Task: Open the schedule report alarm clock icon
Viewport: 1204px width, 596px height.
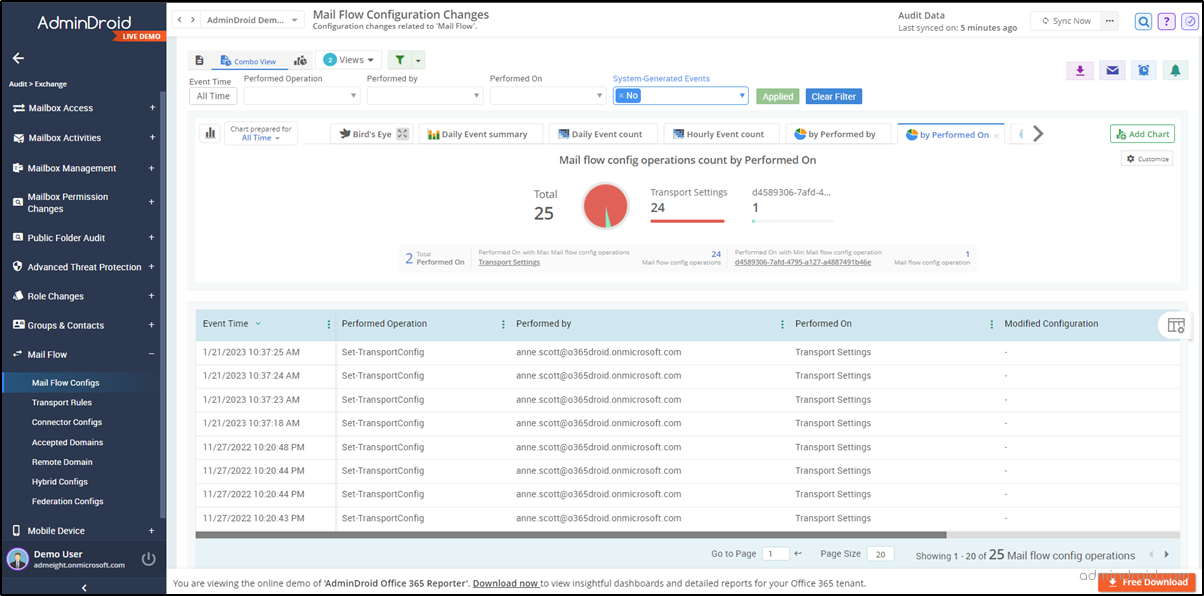Action: (x=1144, y=70)
